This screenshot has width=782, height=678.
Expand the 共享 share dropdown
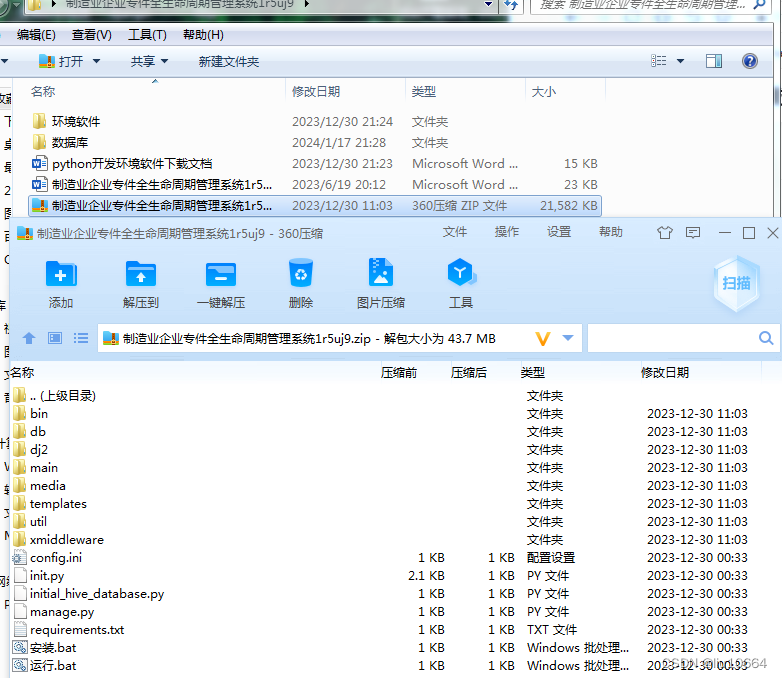164,61
